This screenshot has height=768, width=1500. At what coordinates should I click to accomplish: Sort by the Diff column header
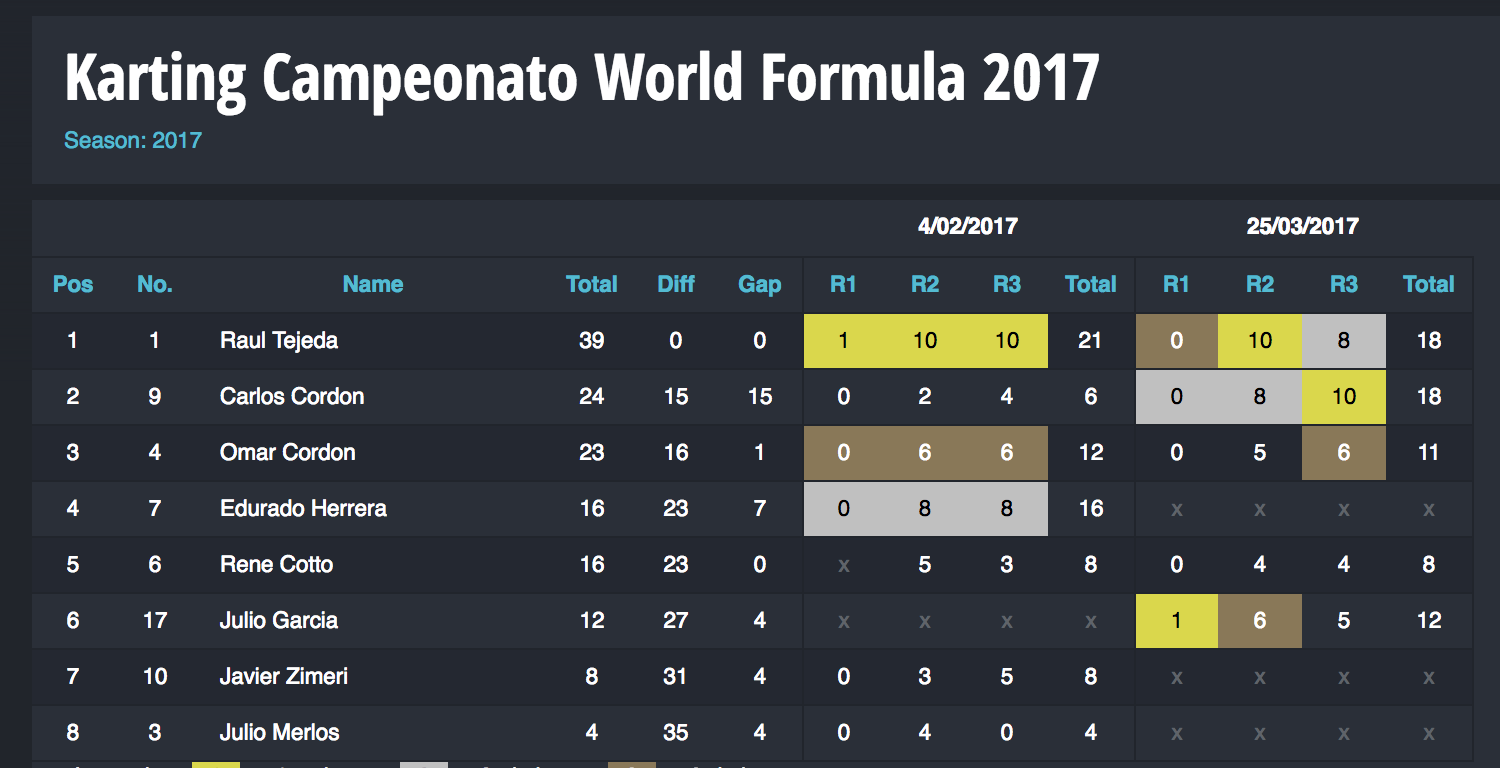coord(676,284)
